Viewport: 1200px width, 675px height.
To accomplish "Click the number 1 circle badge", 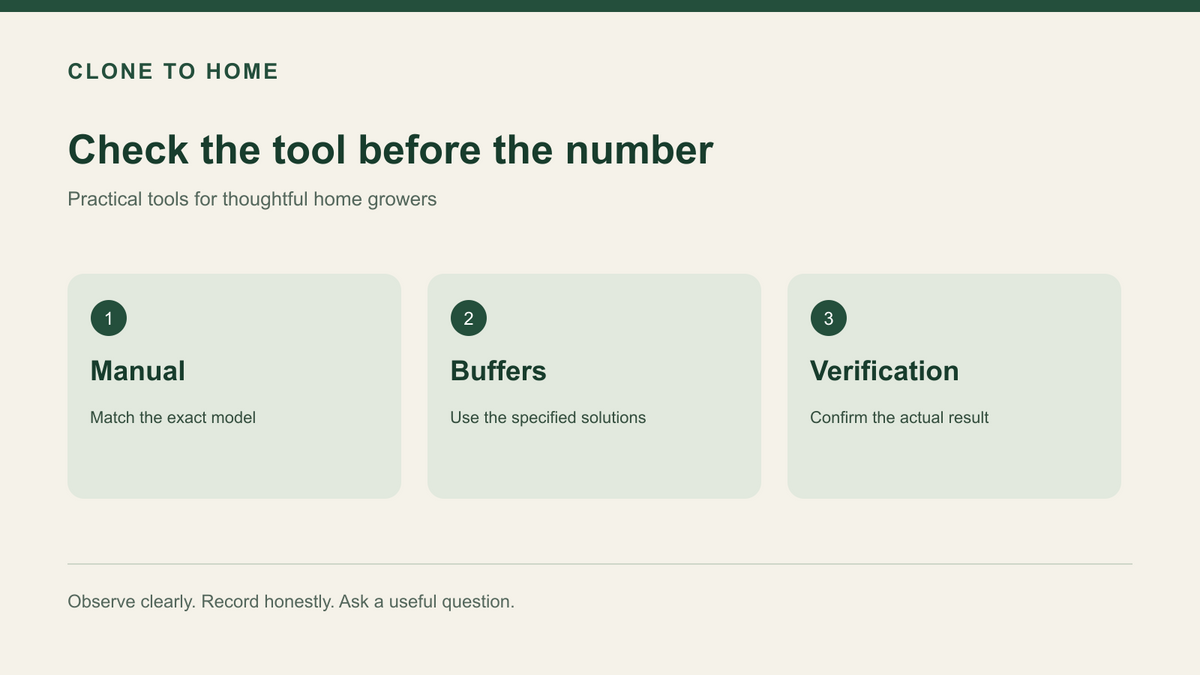I will click(x=108, y=319).
